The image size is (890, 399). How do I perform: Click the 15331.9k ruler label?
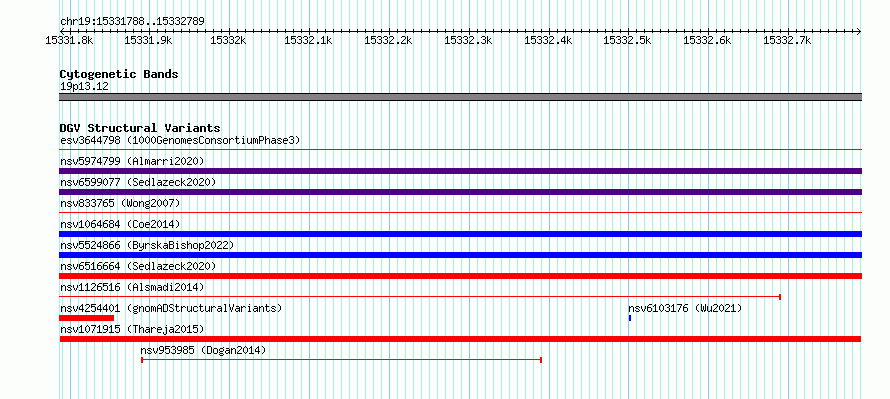pos(149,40)
